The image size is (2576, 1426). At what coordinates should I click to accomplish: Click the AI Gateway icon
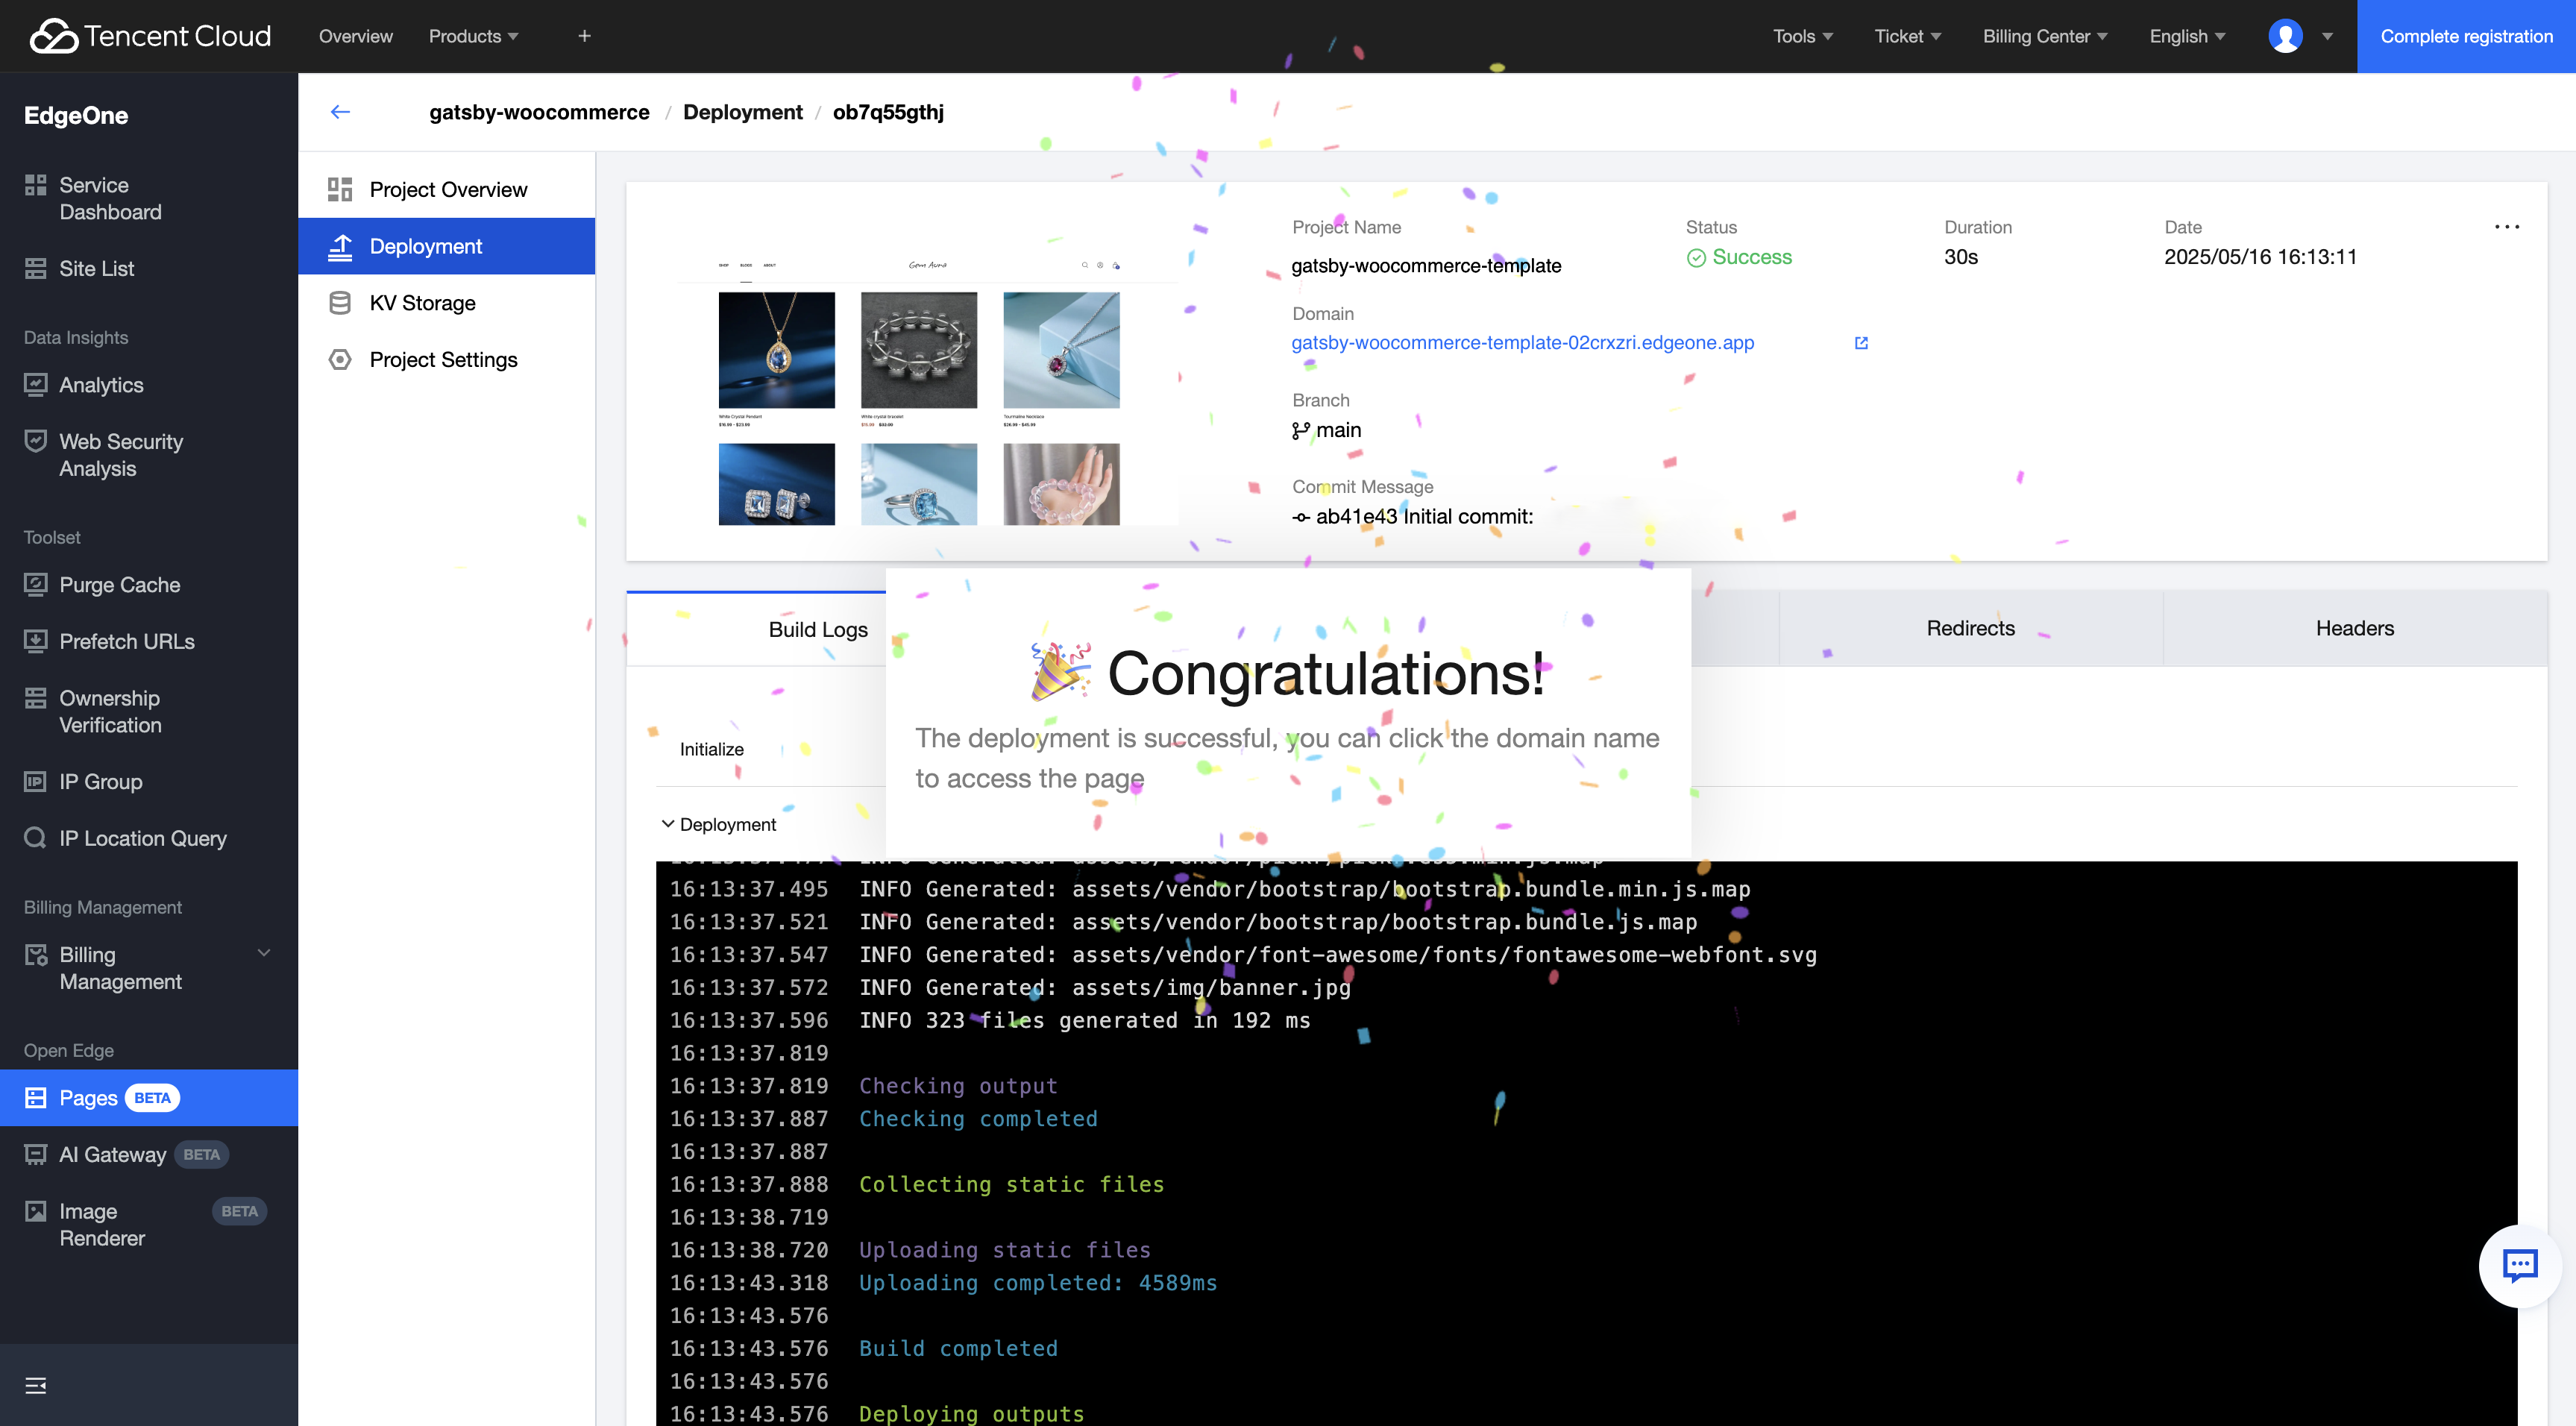pos(36,1155)
